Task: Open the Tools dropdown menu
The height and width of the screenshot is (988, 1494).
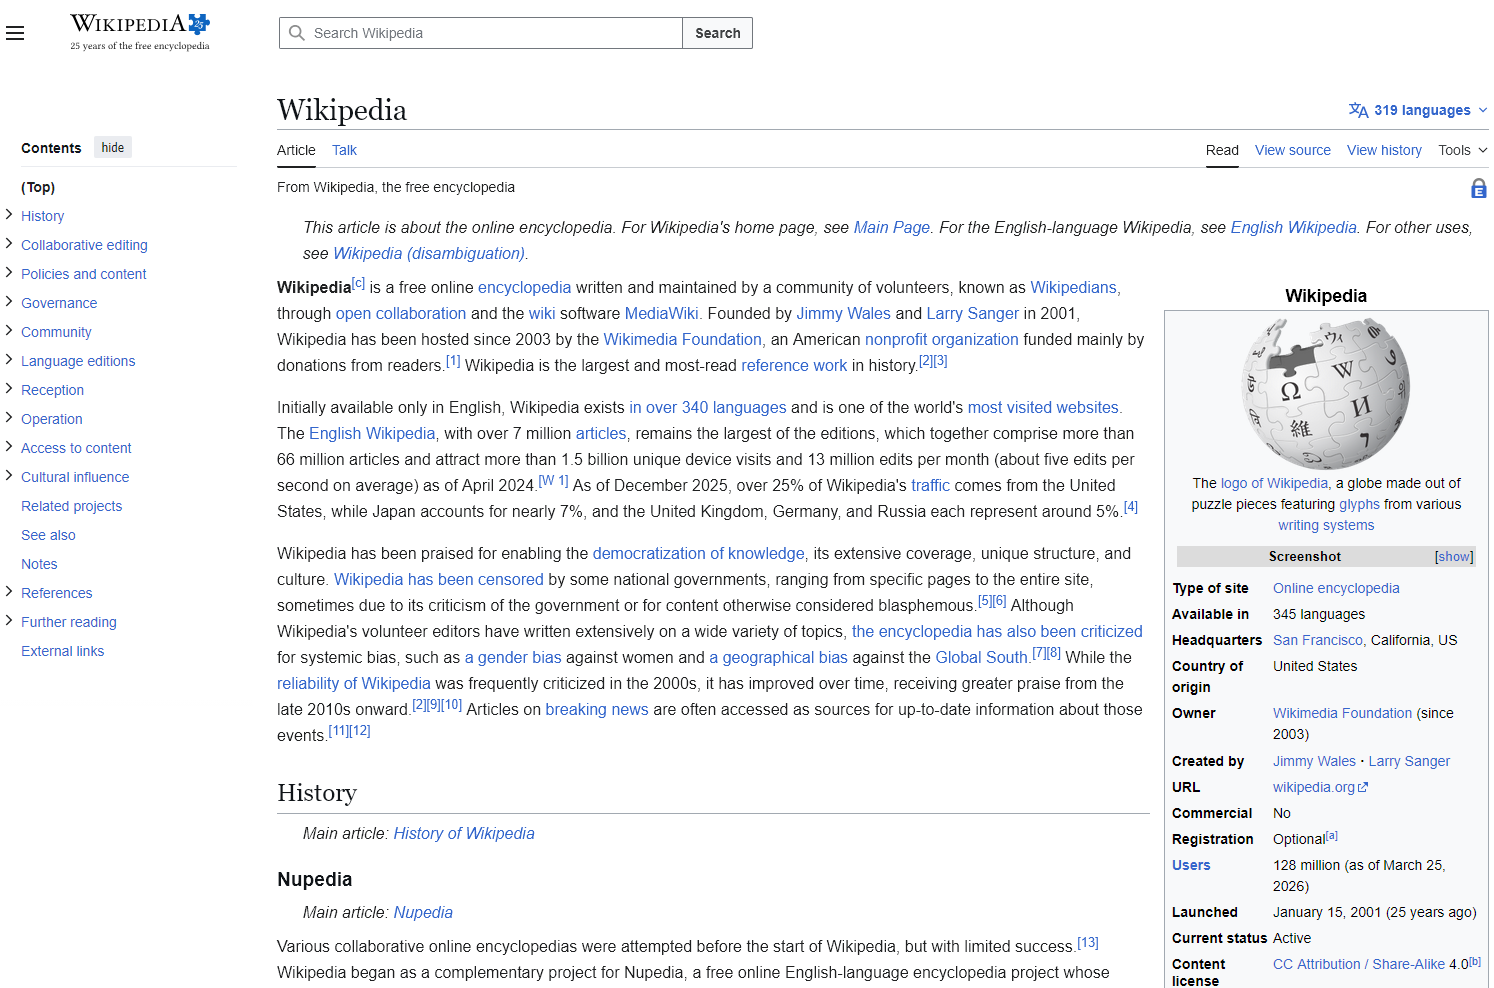Action: pyautogui.click(x=1462, y=150)
